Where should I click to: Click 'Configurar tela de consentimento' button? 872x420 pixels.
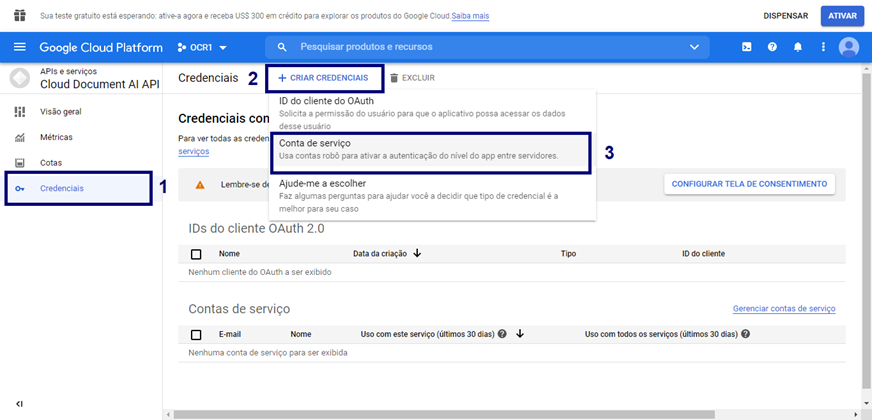click(749, 184)
